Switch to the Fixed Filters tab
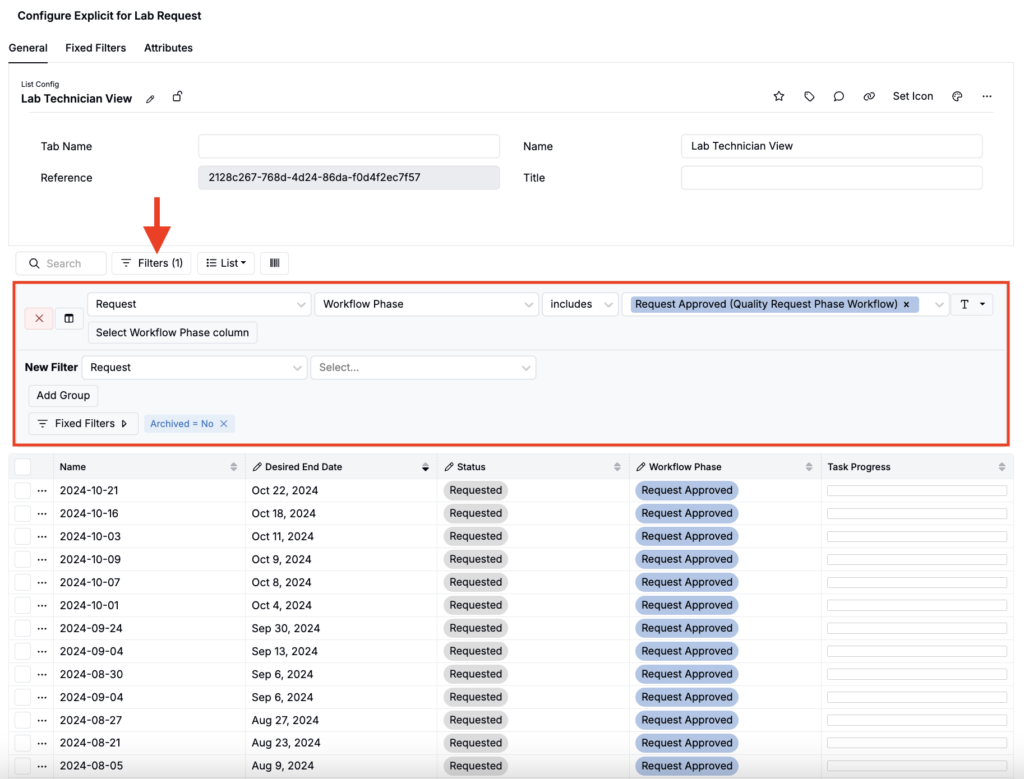 pos(96,47)
